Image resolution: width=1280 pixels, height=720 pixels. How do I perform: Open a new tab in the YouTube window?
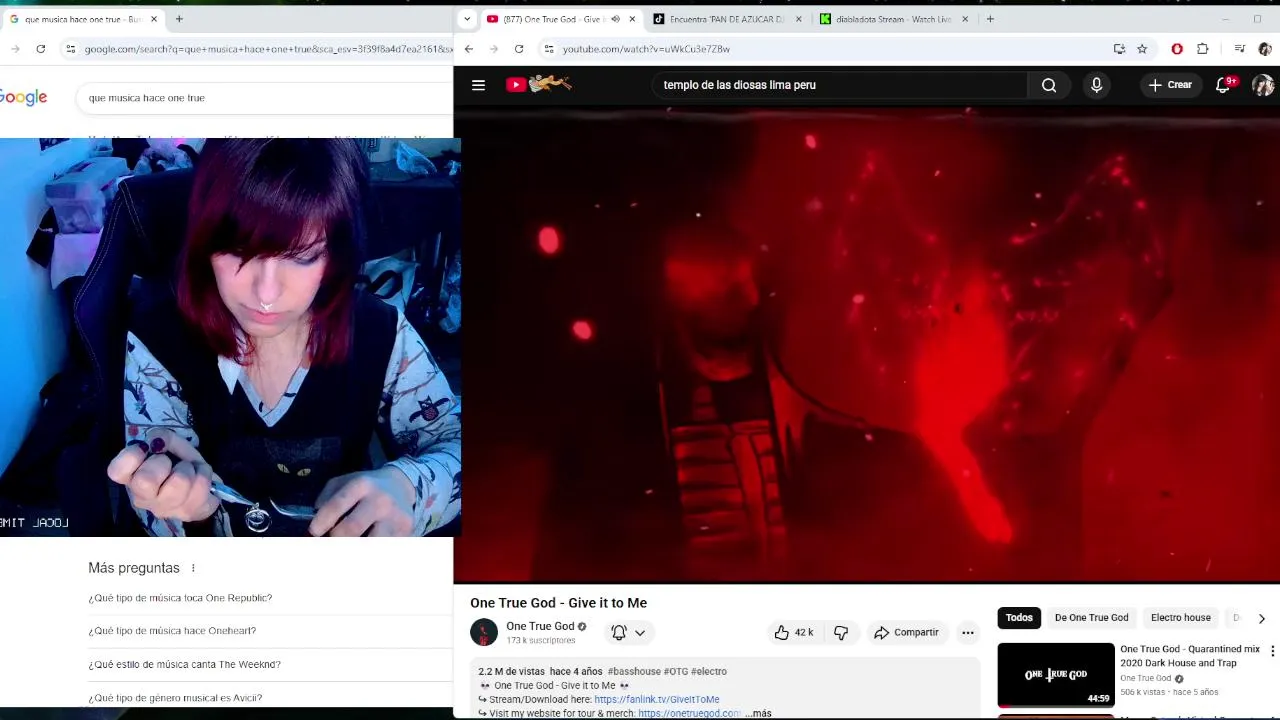click(x=990, y=19)
